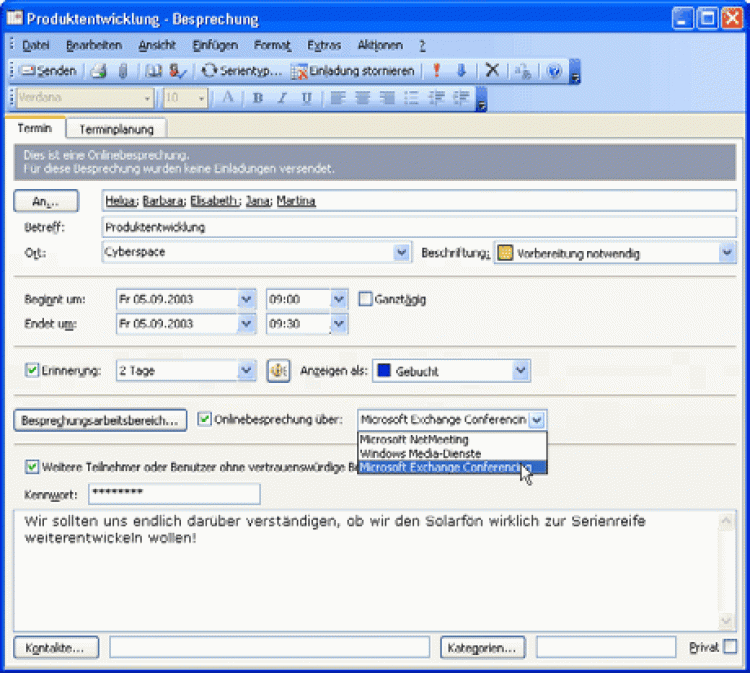The width and height of the screenshot is (750, 673).
Task: Switch to the Terminplanung tab
Action: [116, 129]
